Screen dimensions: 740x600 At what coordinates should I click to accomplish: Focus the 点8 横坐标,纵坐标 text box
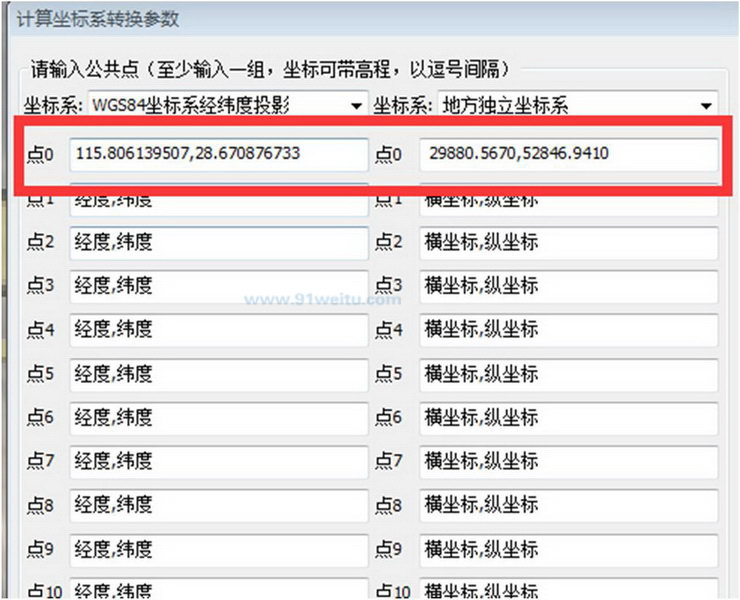click(x=569, y=506)
